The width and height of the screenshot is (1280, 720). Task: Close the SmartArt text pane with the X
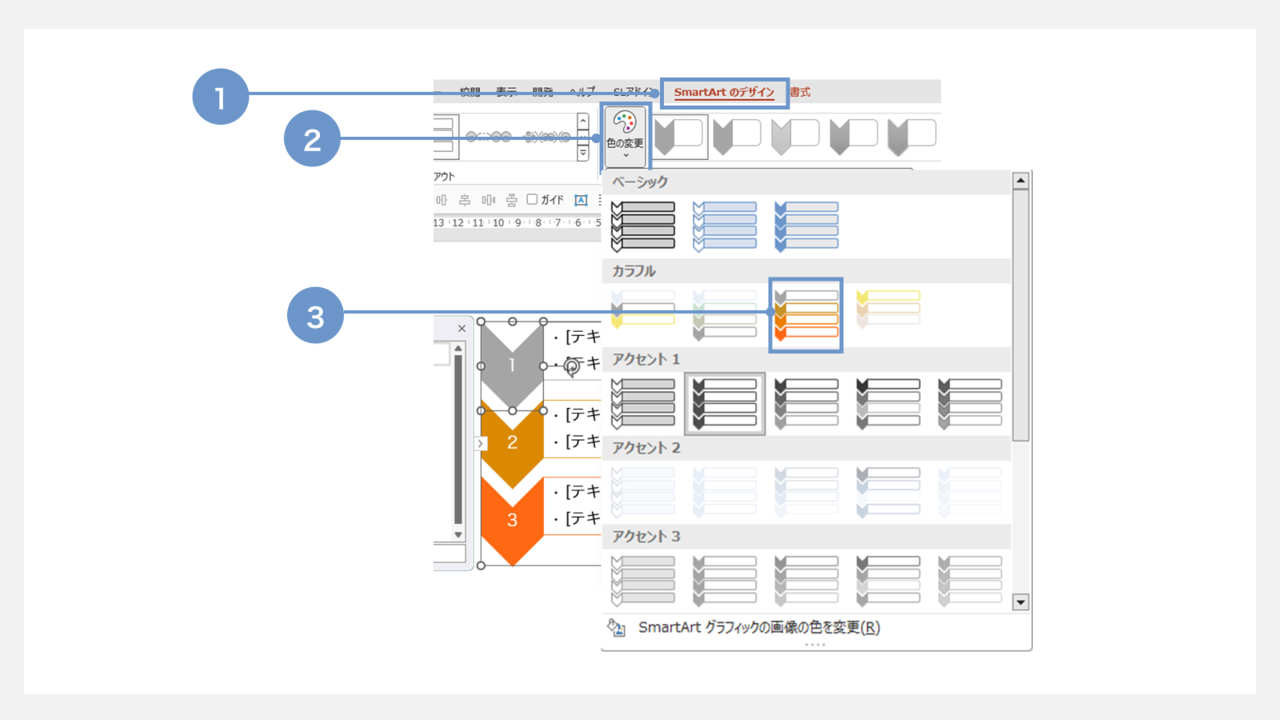(462, 328)
